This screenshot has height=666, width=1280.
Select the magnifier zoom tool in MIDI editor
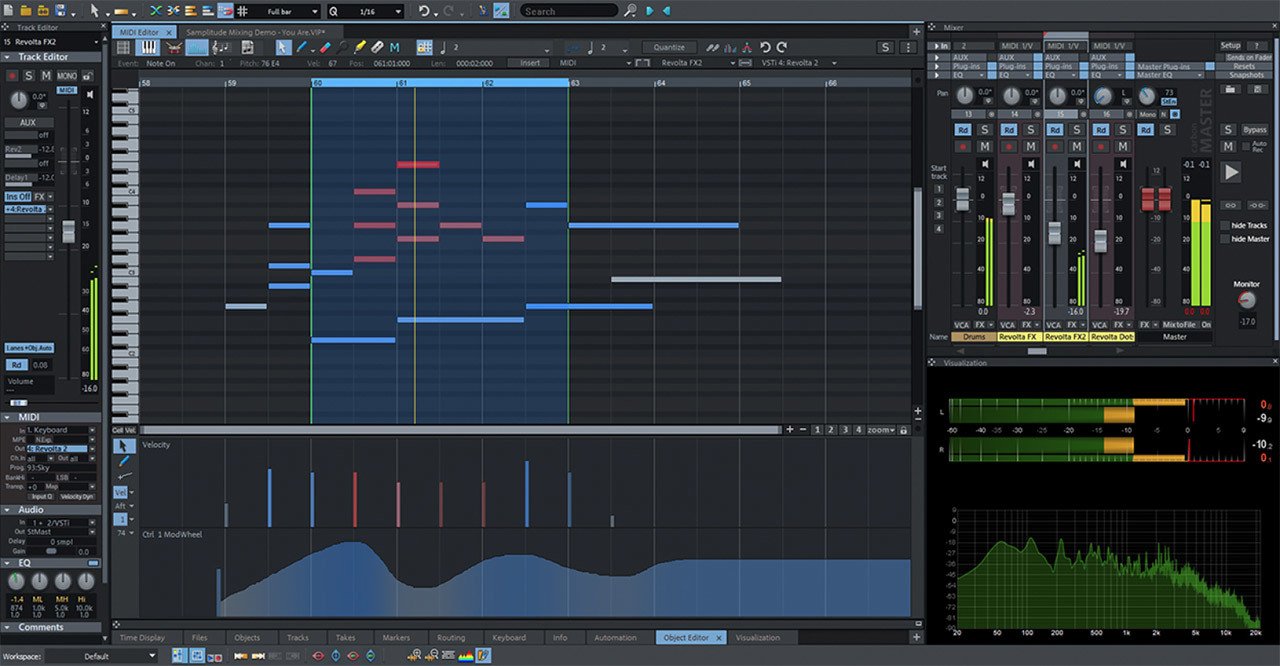click(343, 47)
